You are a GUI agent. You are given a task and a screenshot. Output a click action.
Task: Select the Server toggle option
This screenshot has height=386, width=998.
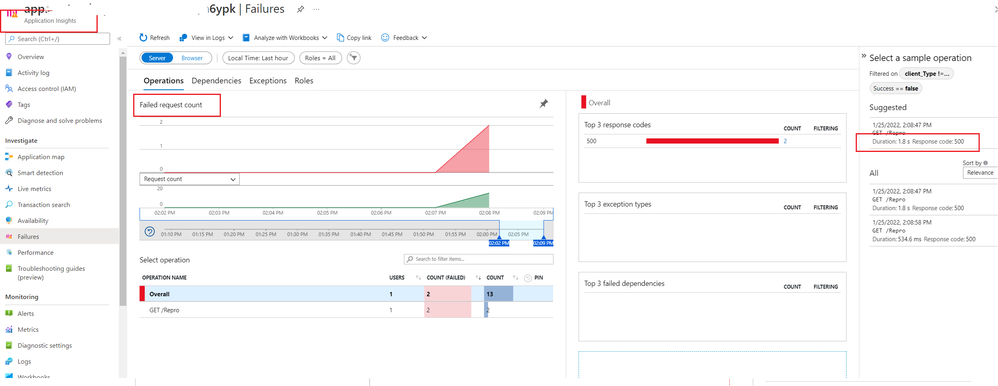[157, 58]
